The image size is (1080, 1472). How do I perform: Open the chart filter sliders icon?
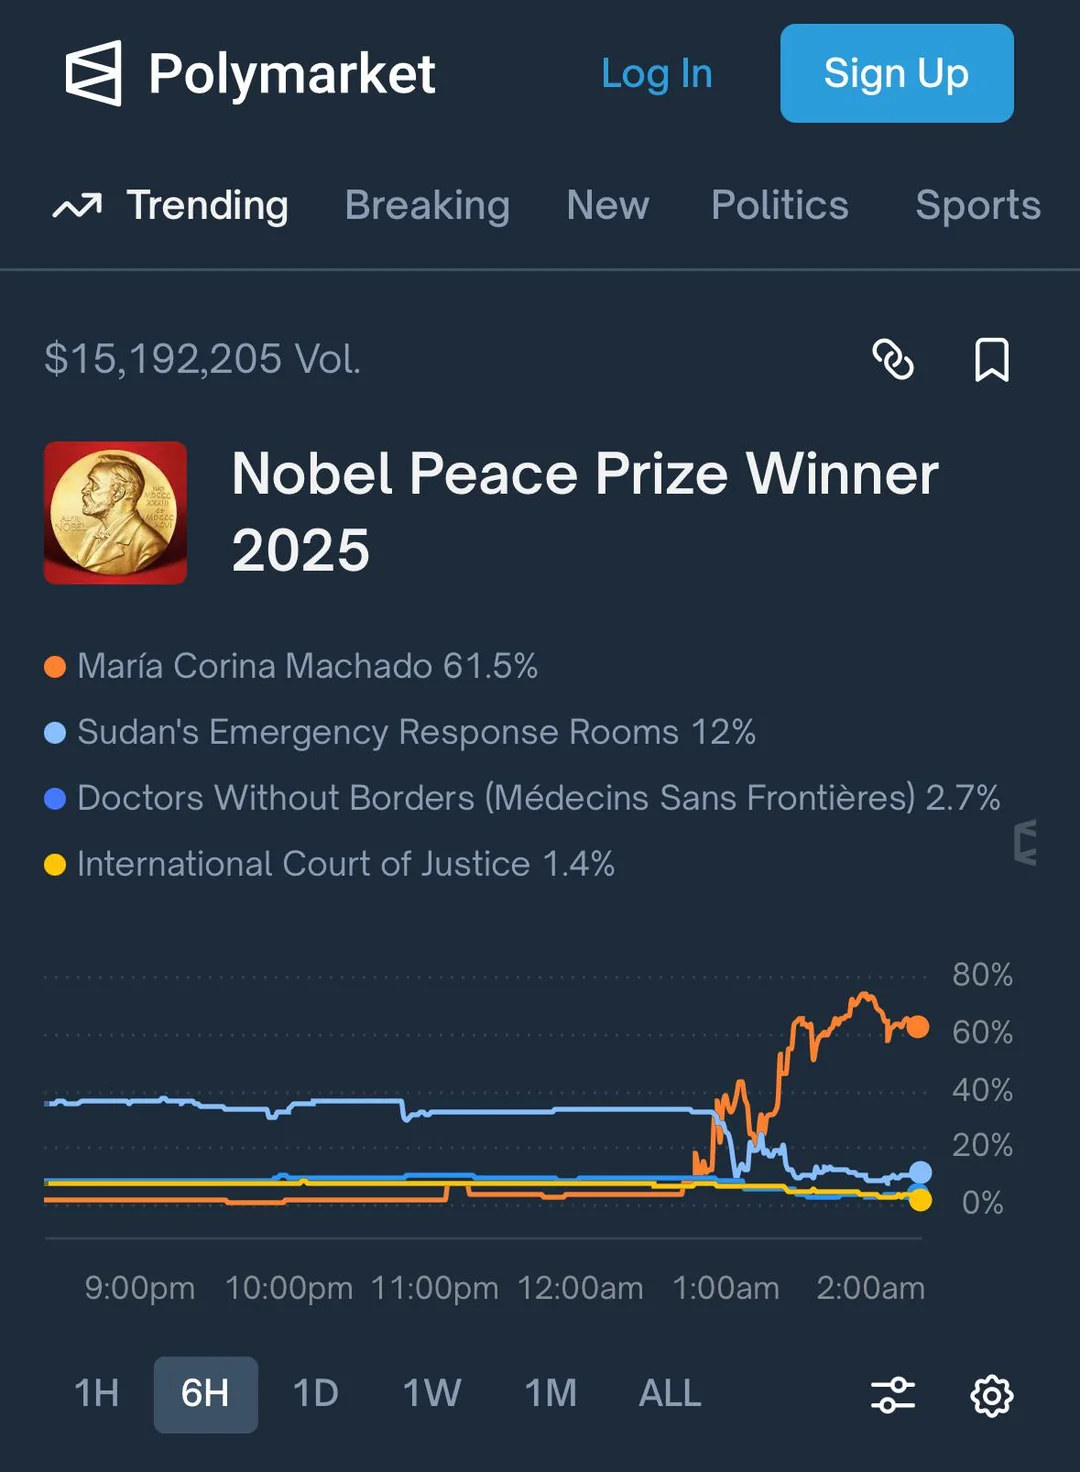893,1394
